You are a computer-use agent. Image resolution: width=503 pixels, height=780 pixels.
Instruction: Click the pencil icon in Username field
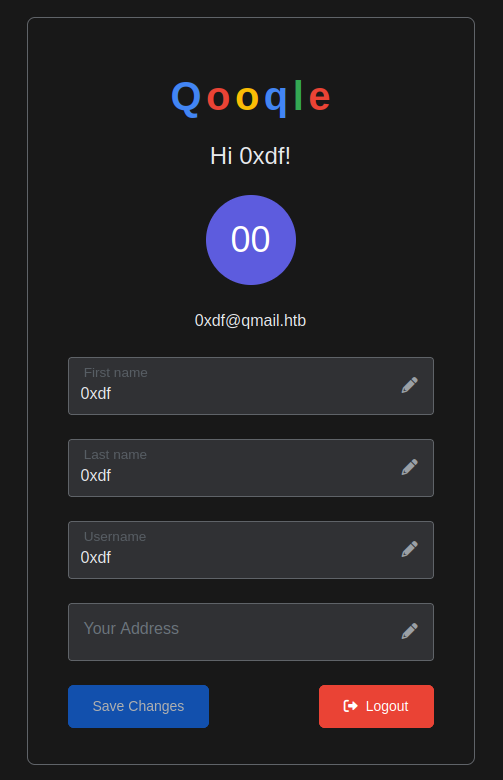(409, 549)
